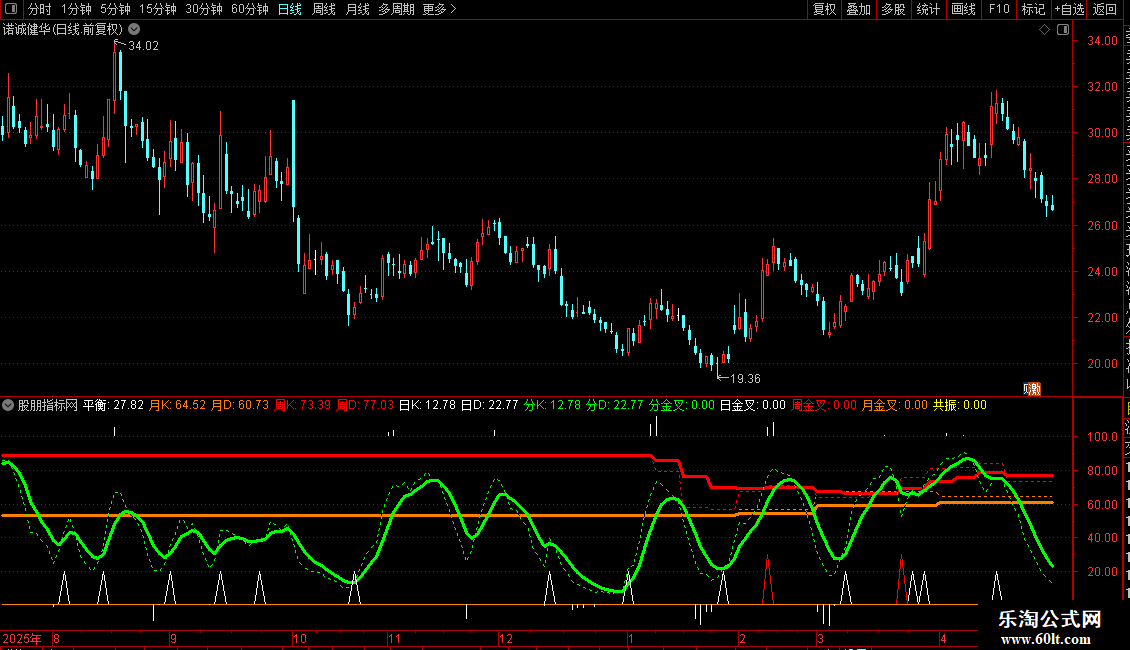Click the 2025年 label on time axis

pos(22,638)
